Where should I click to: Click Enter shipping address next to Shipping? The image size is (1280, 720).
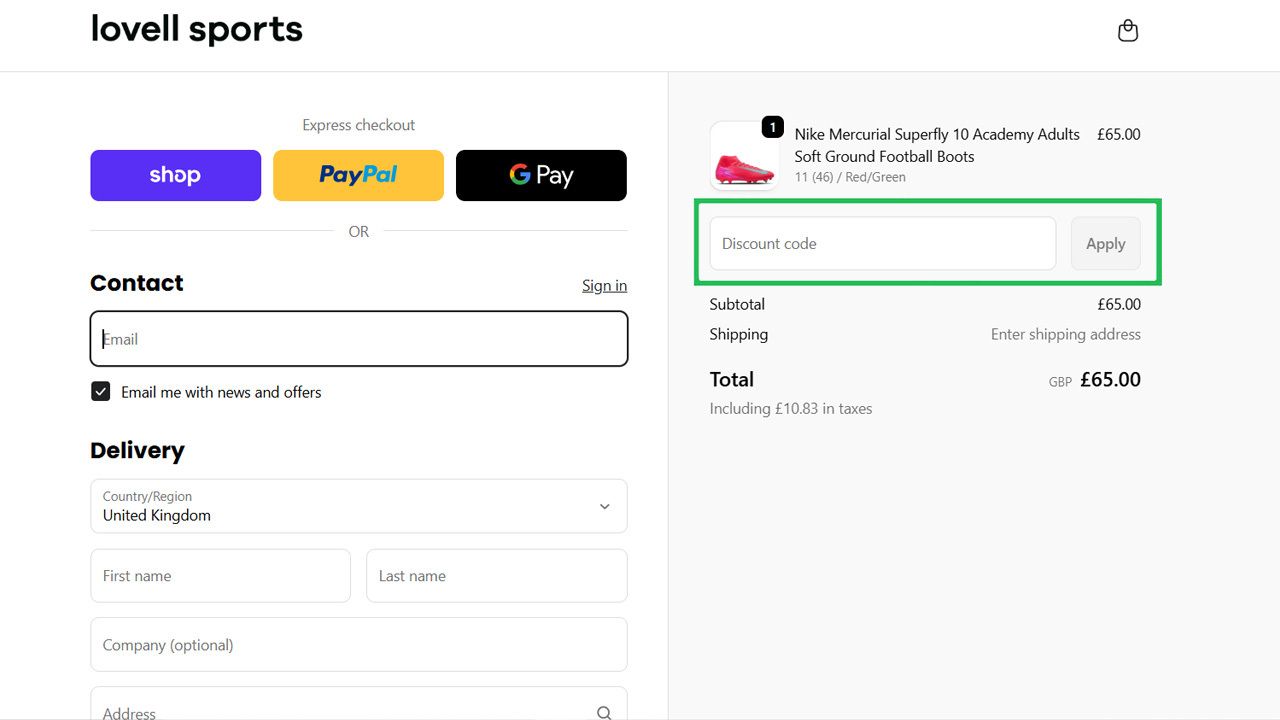1065,334
